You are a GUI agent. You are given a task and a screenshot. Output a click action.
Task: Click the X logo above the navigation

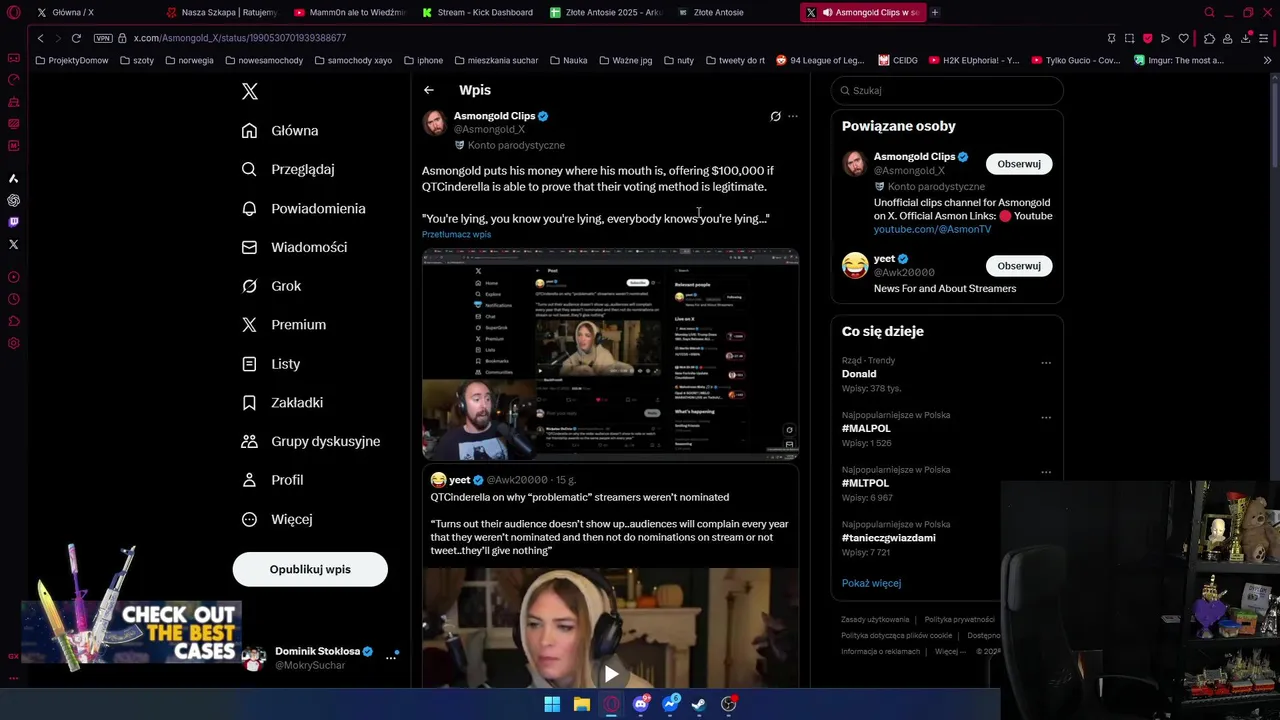click(x=250, y=91)
